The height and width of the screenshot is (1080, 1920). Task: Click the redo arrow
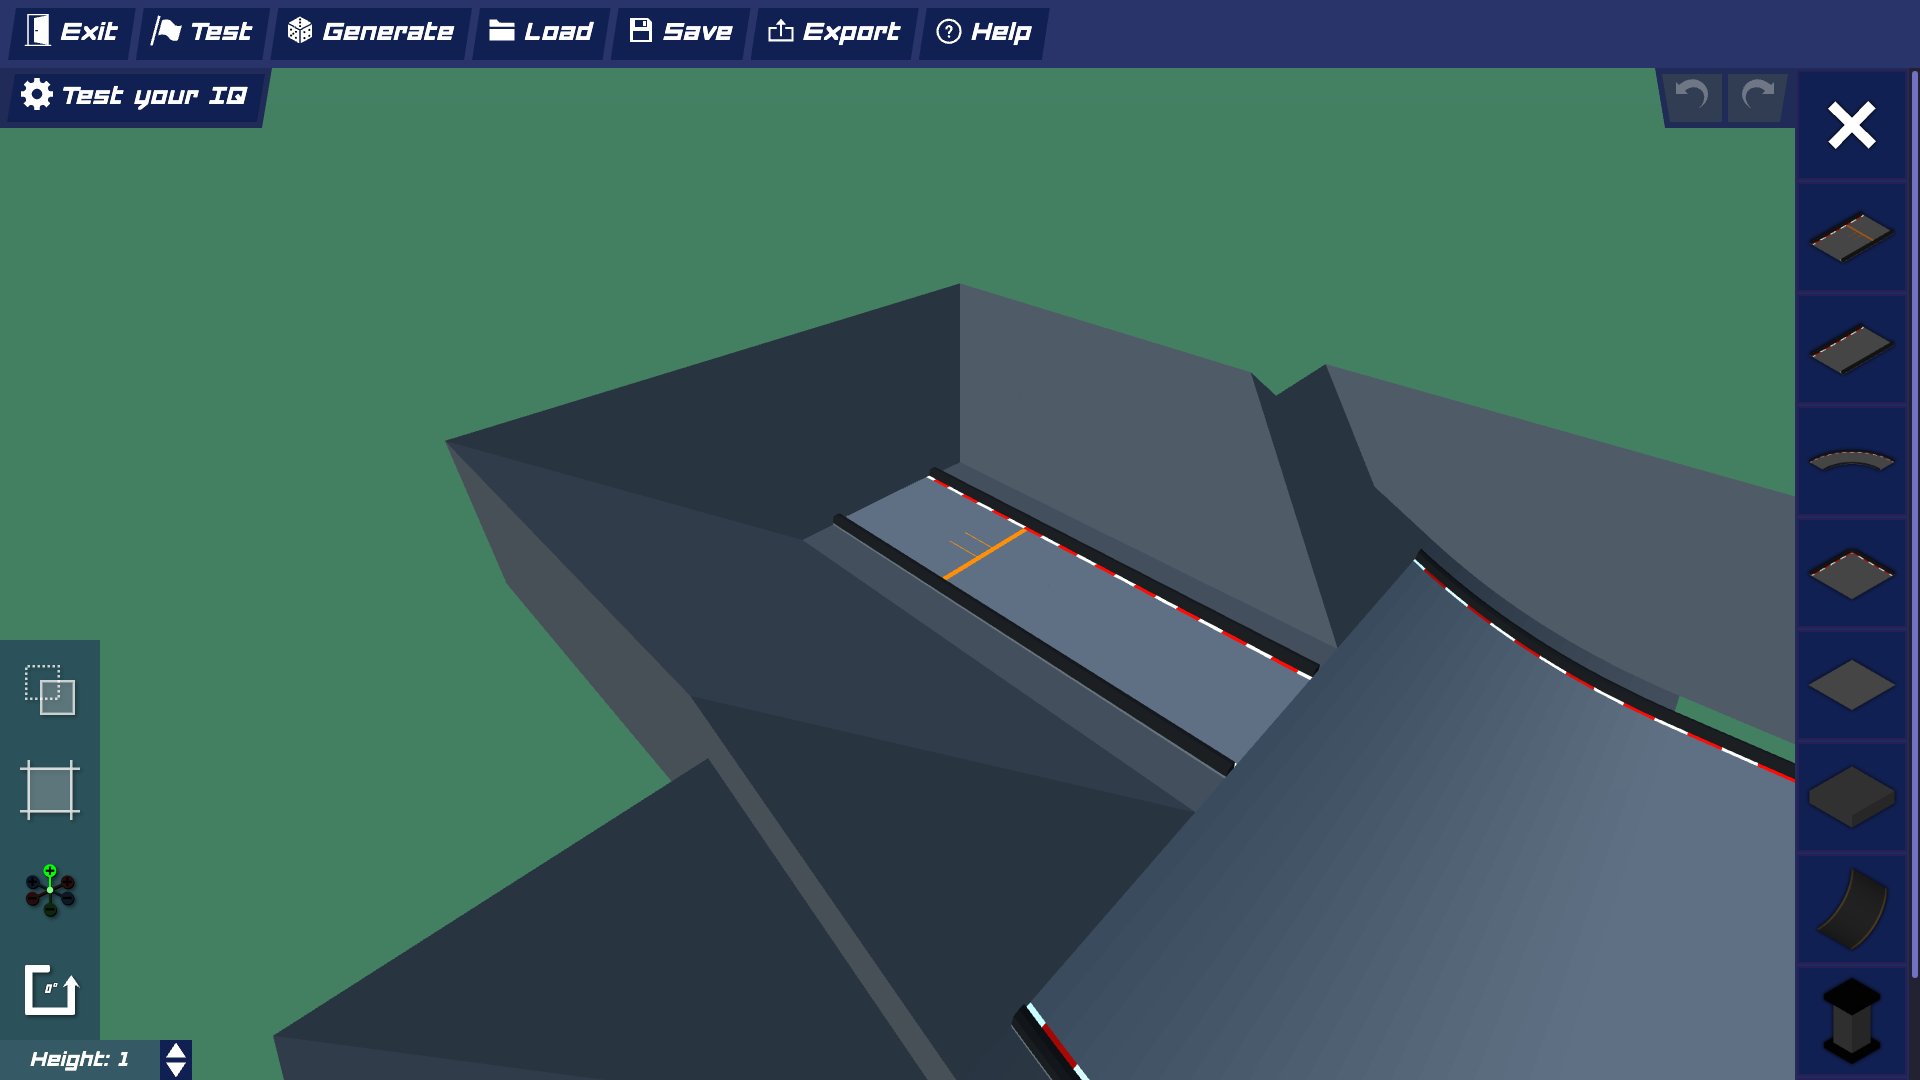(x=1757, y=97)
